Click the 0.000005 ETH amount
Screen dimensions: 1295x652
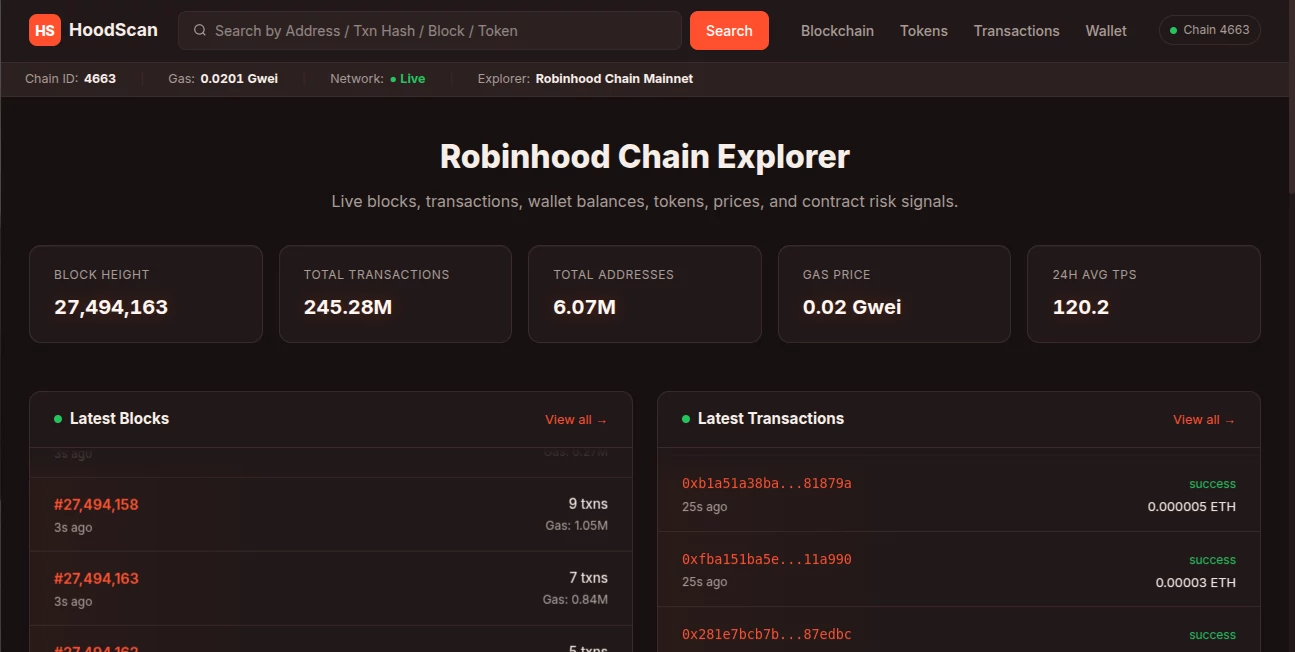[x=1192, y=507]
